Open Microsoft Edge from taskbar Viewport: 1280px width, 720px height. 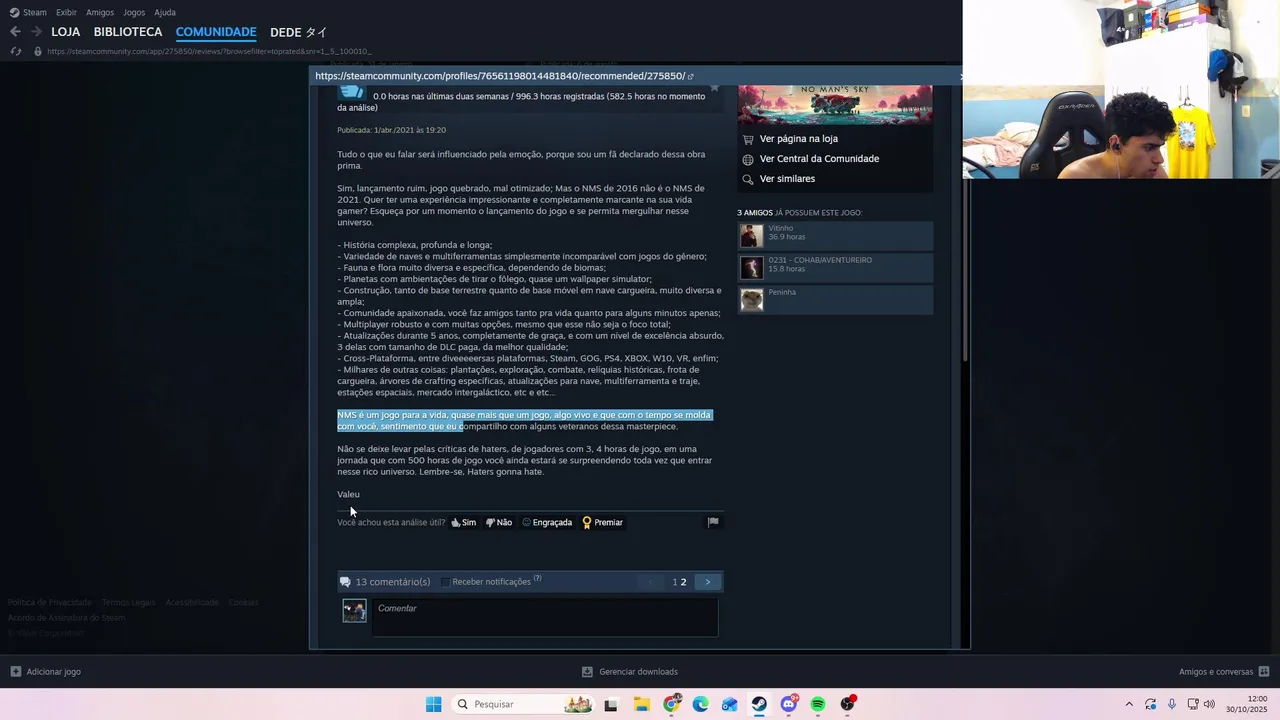click(x=700, y=704)
